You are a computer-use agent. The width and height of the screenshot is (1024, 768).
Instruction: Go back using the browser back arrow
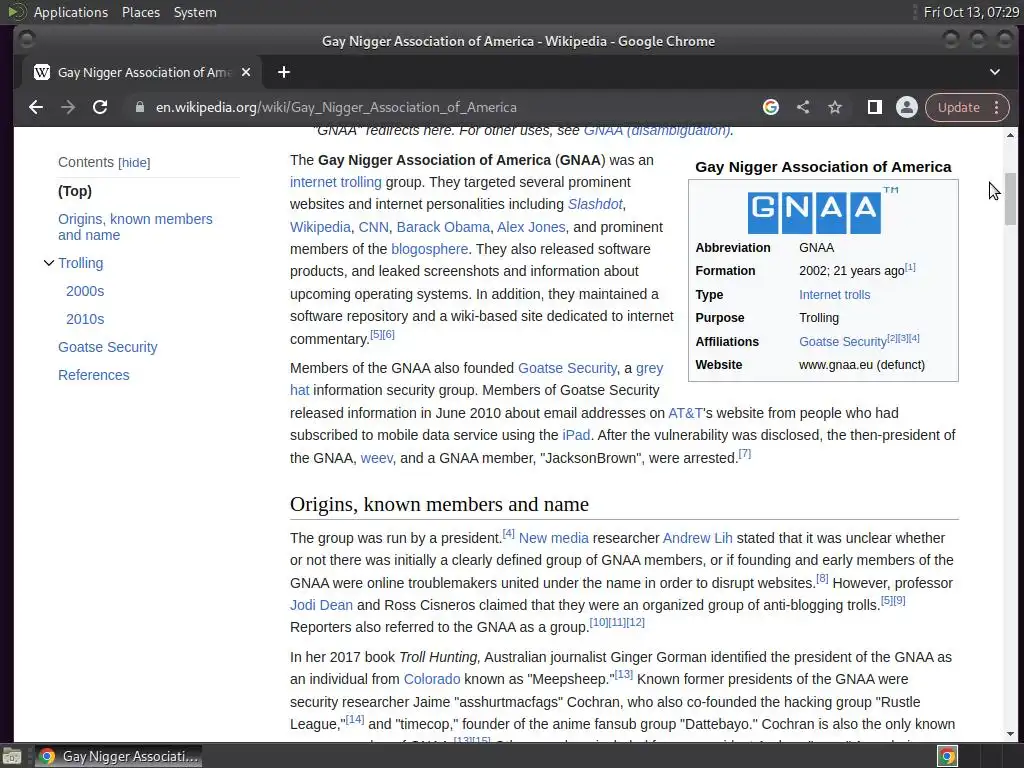click(x=36, y=107)
